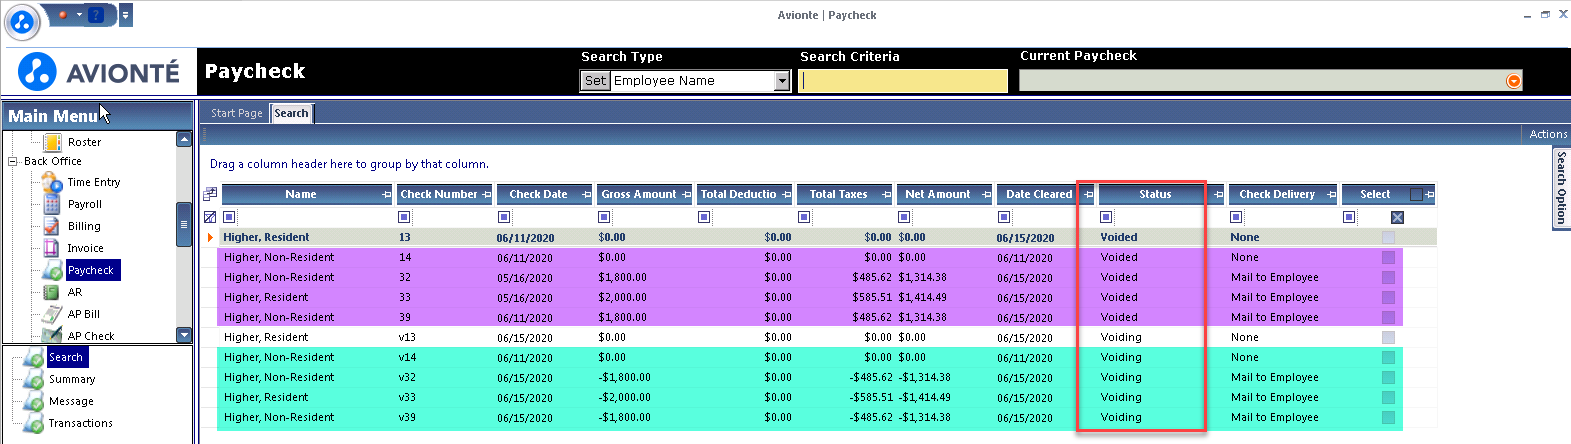1571x444 pixels.
Task: Open the Search Type dropdown arrow
Action: [x=782, y=81]
